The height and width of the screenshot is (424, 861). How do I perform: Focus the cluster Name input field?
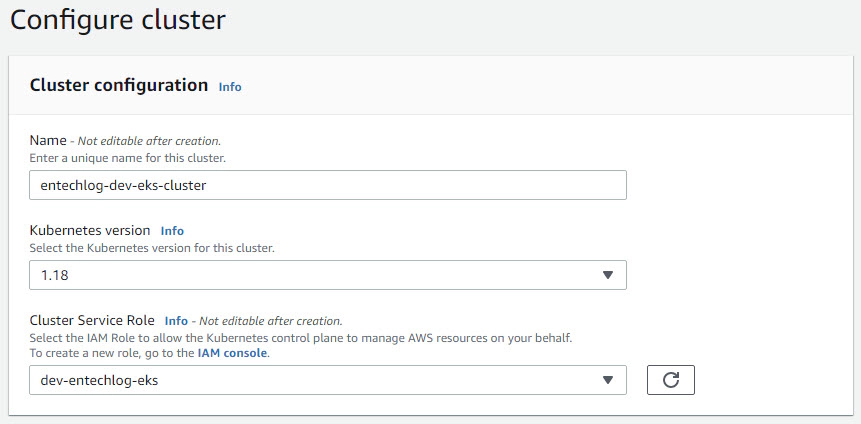click(328, 185)
